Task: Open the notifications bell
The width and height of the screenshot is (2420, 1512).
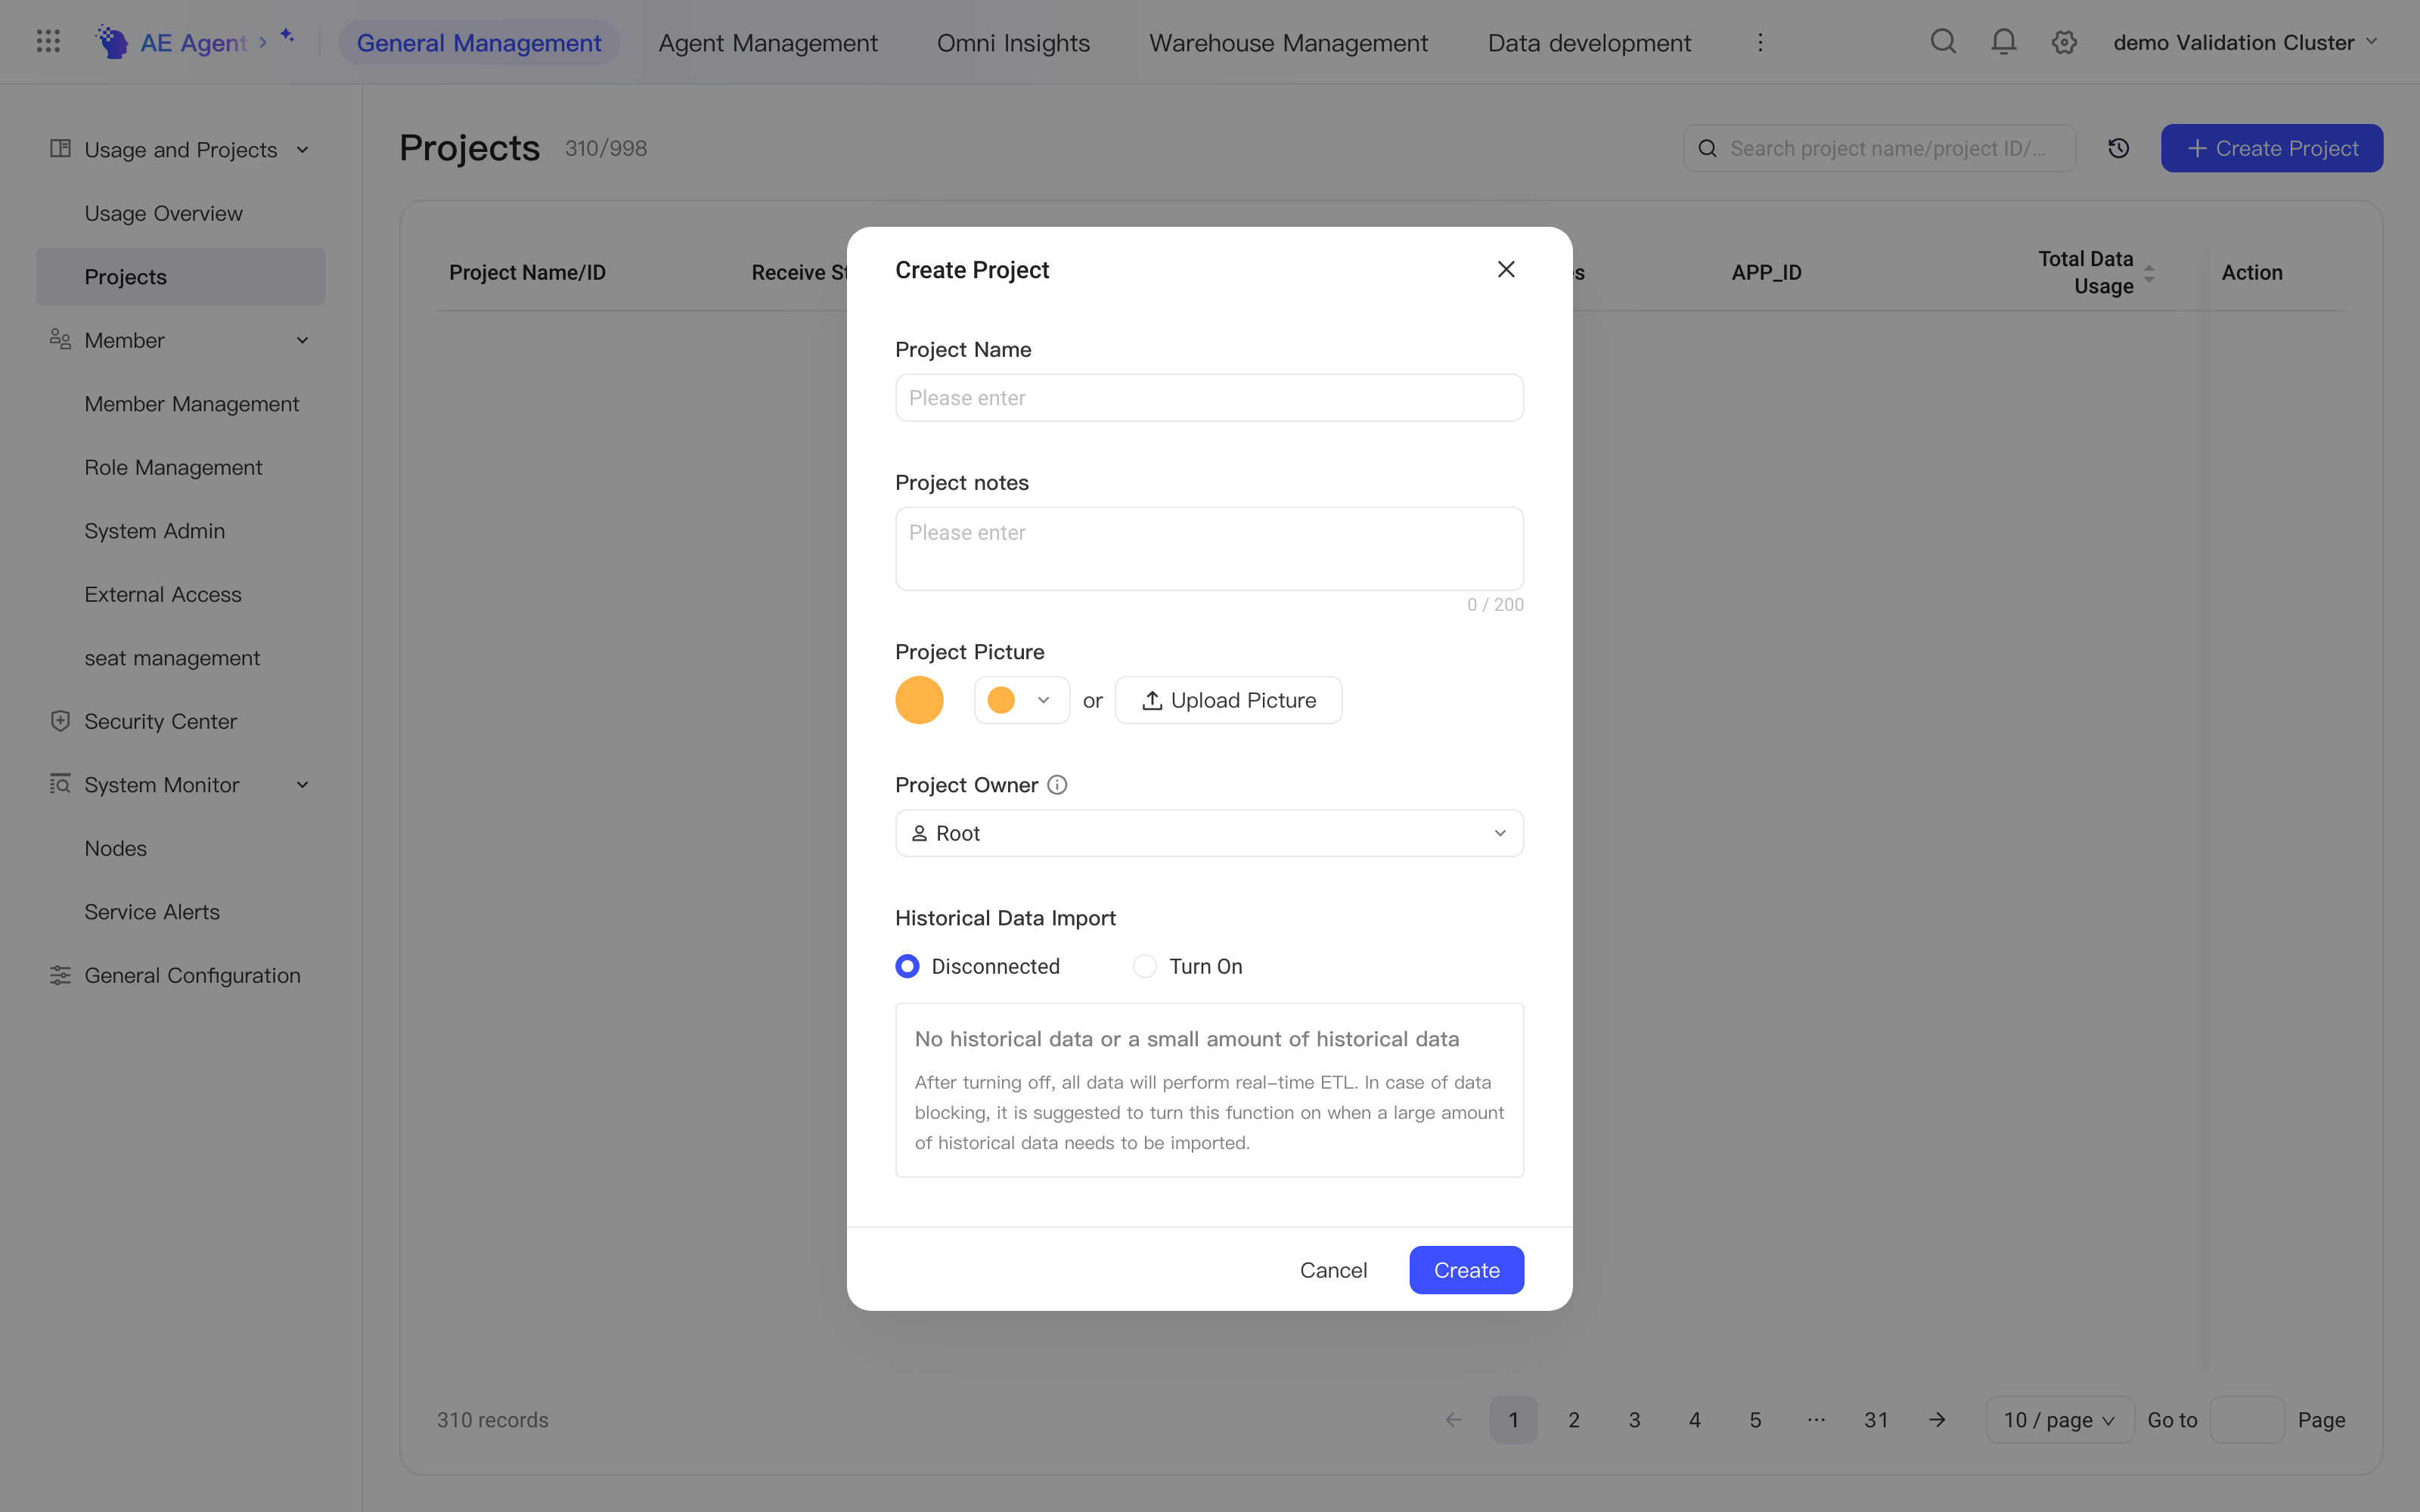Action: [2003, 41]
